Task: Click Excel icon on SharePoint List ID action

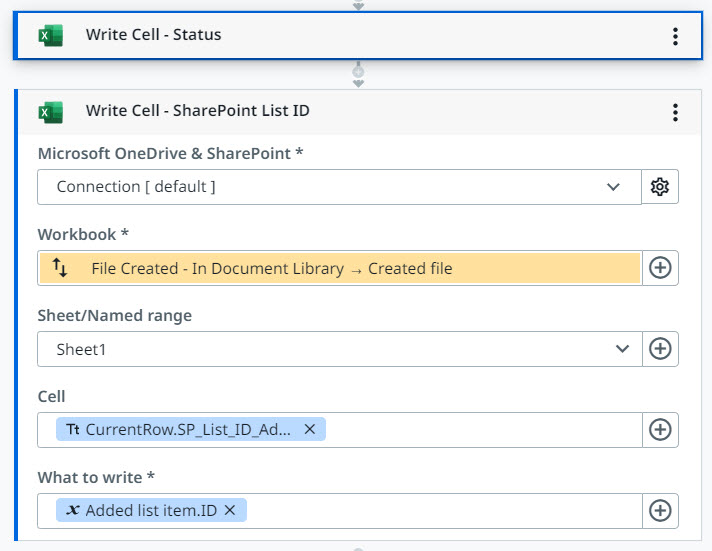Action: coord(50,111)
